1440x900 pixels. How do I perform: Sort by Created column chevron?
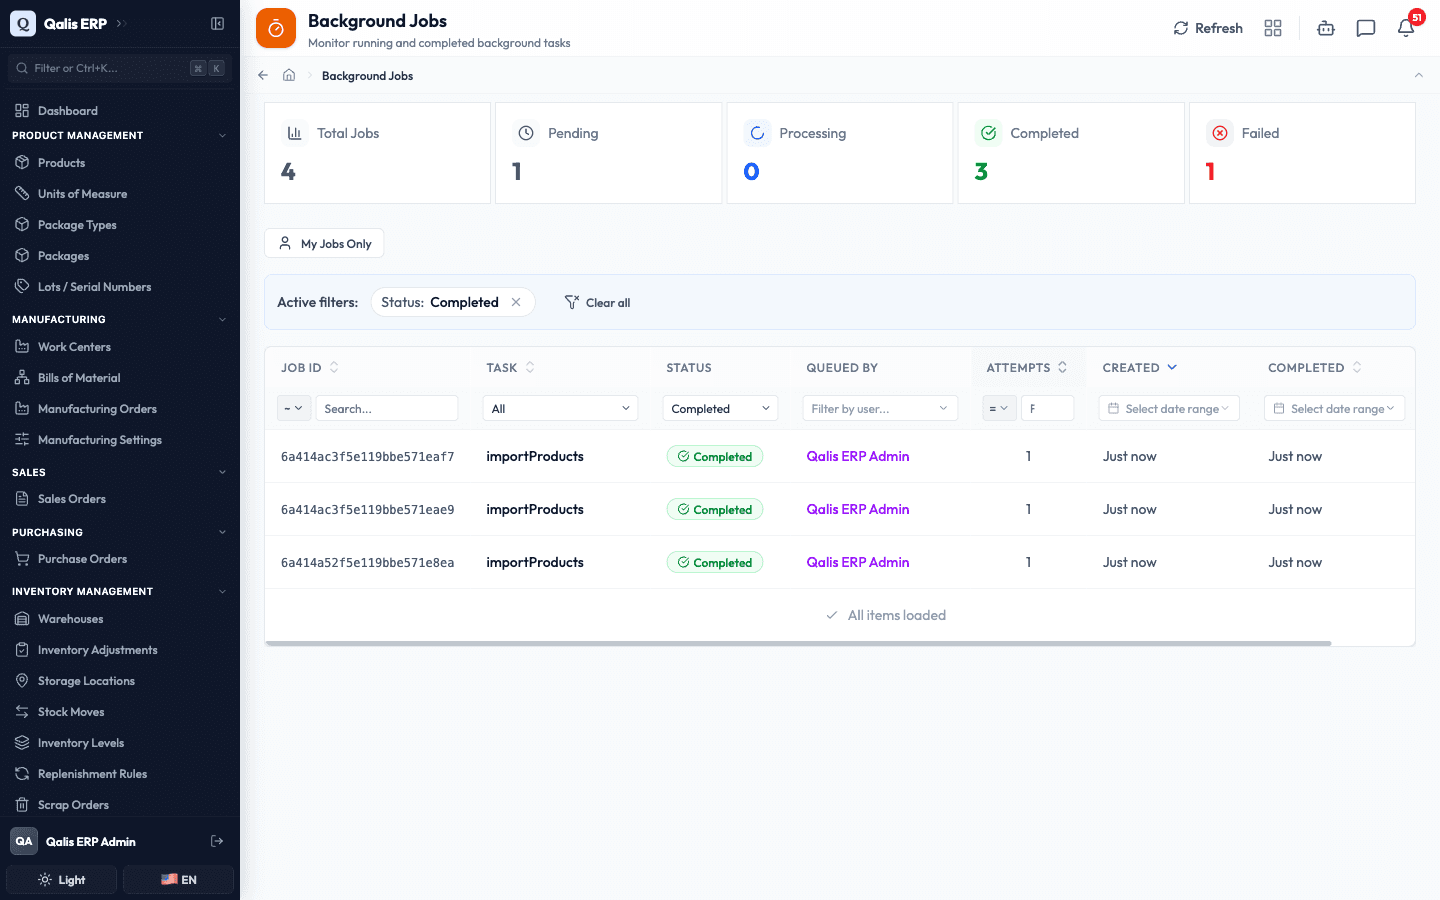(x=1172, y=367)
